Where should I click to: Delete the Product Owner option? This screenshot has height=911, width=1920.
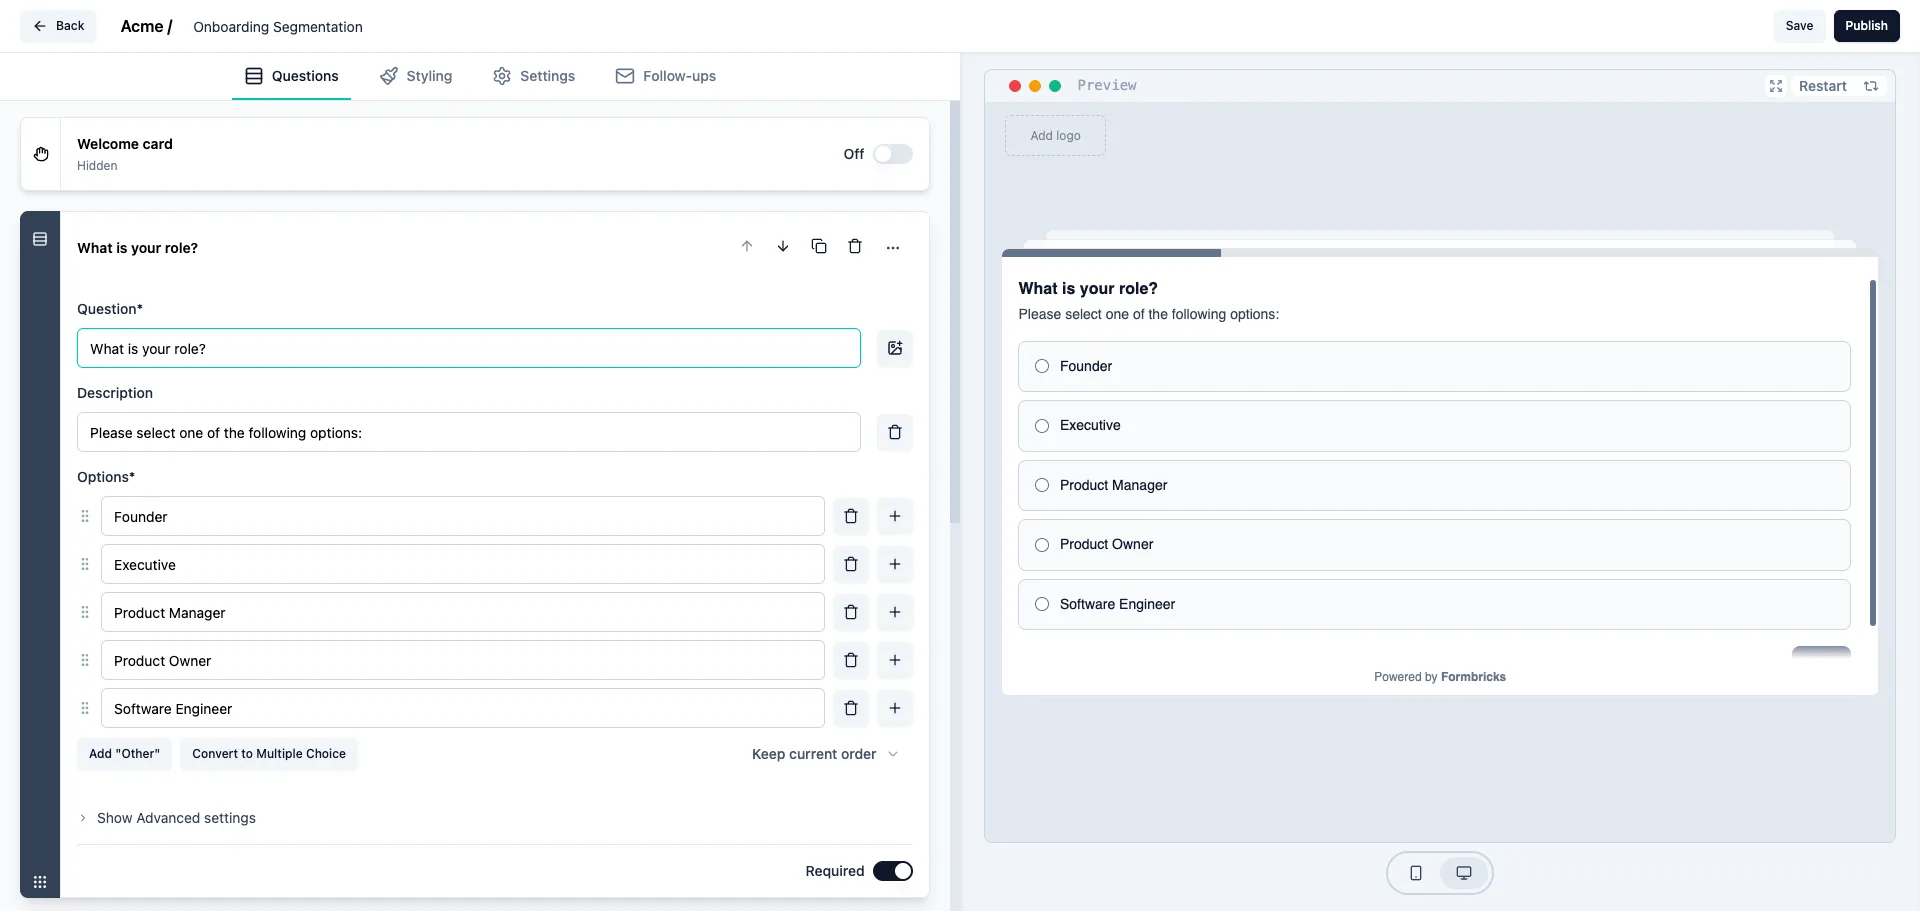[x=851, y=660]
